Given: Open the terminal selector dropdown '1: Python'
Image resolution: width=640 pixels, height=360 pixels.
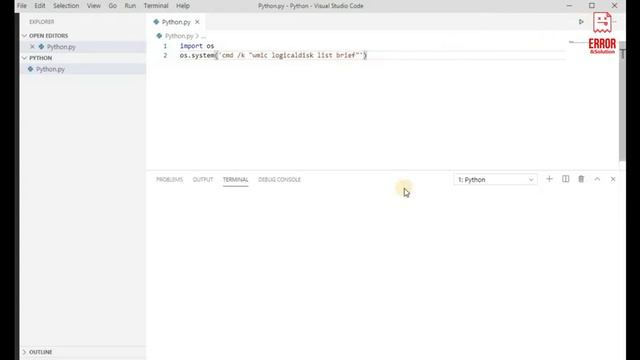Looking at the screenshot, I should [496, 180].
